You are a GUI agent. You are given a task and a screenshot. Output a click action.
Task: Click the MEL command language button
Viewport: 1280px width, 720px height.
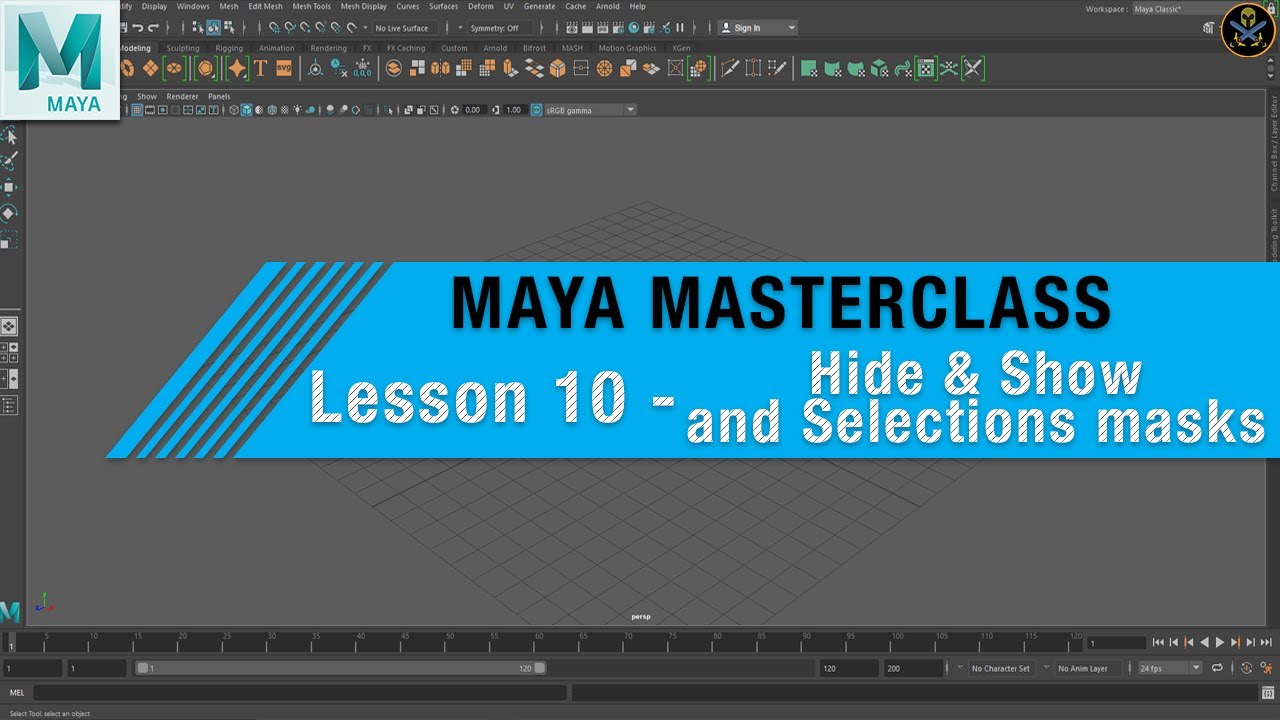point(17,692)
